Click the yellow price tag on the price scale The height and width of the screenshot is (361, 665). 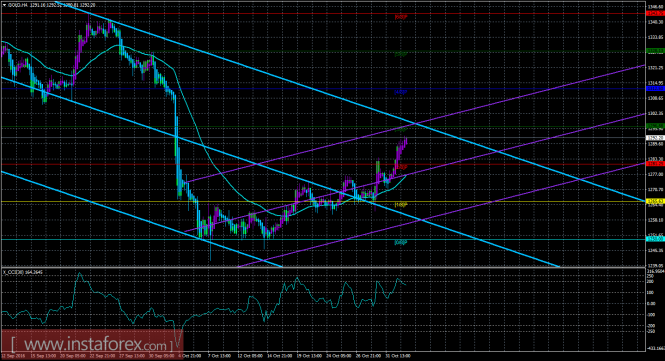tap(654, 201)
